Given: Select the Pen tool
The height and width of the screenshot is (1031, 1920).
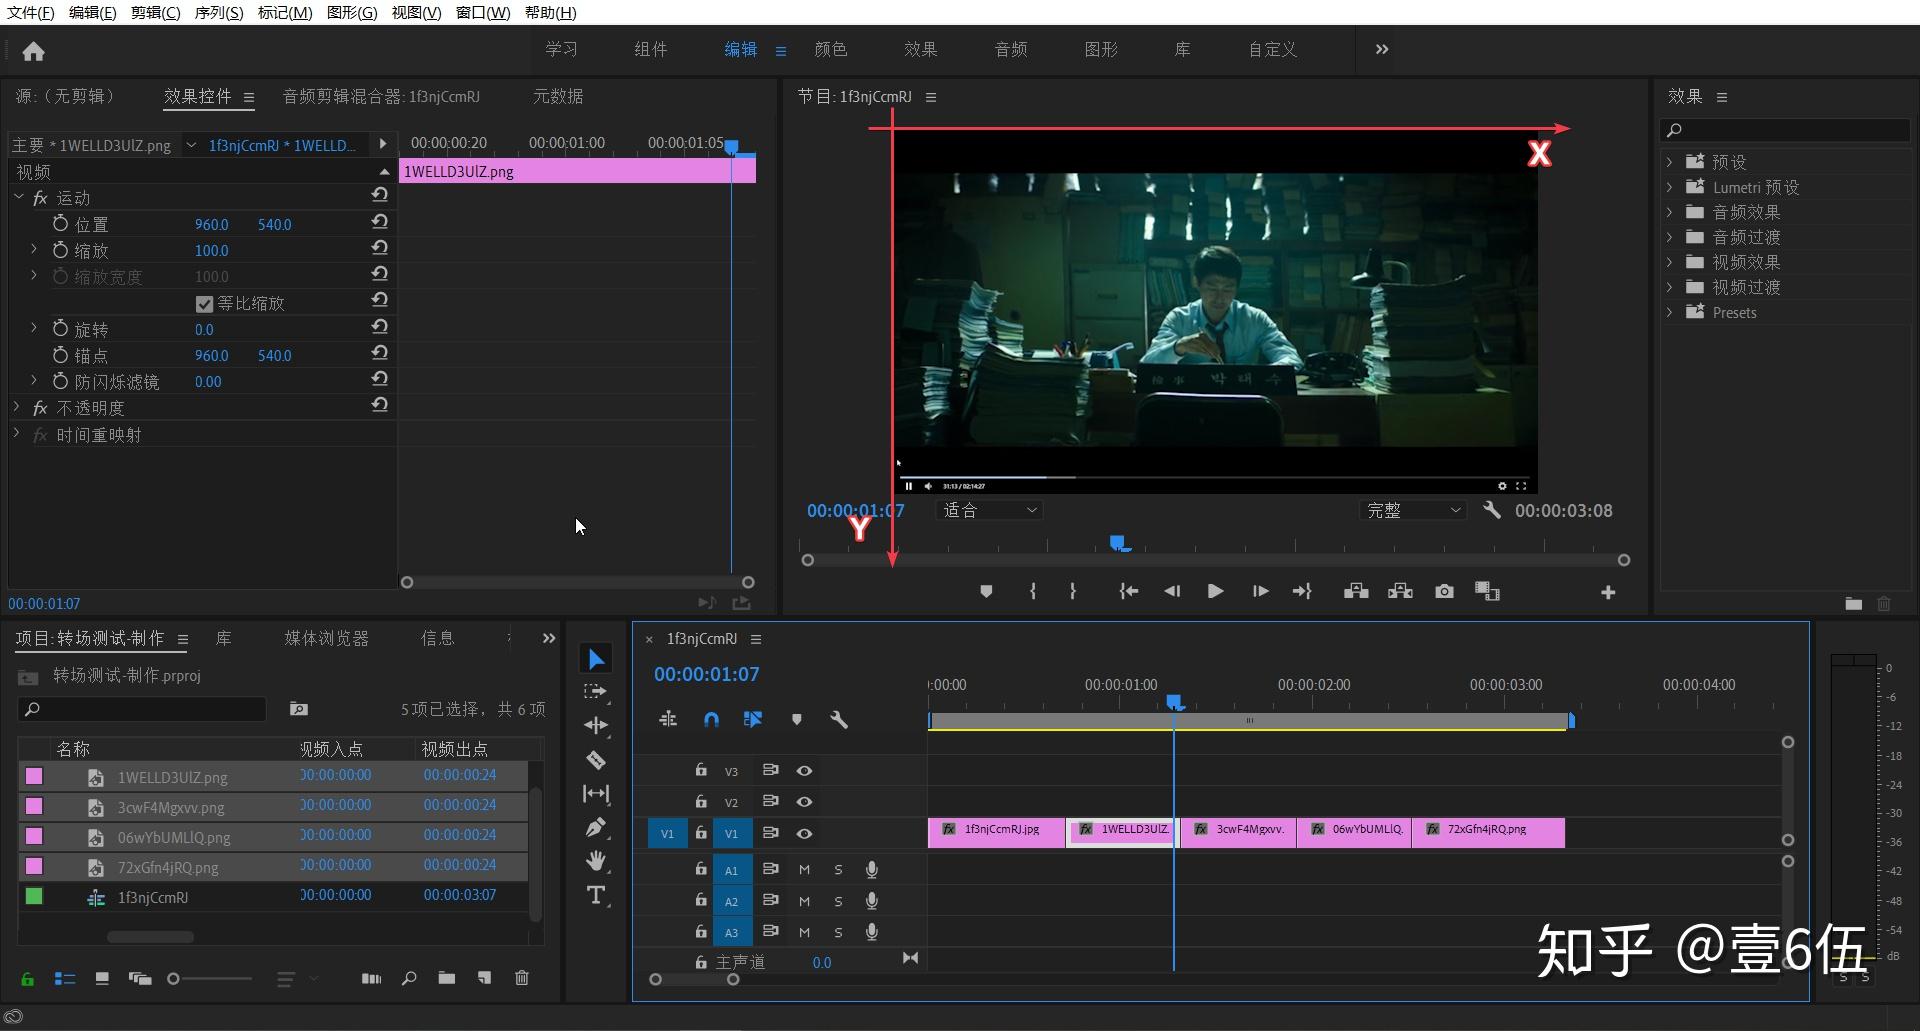Looking at the screenshot, I should click(596, 827).
